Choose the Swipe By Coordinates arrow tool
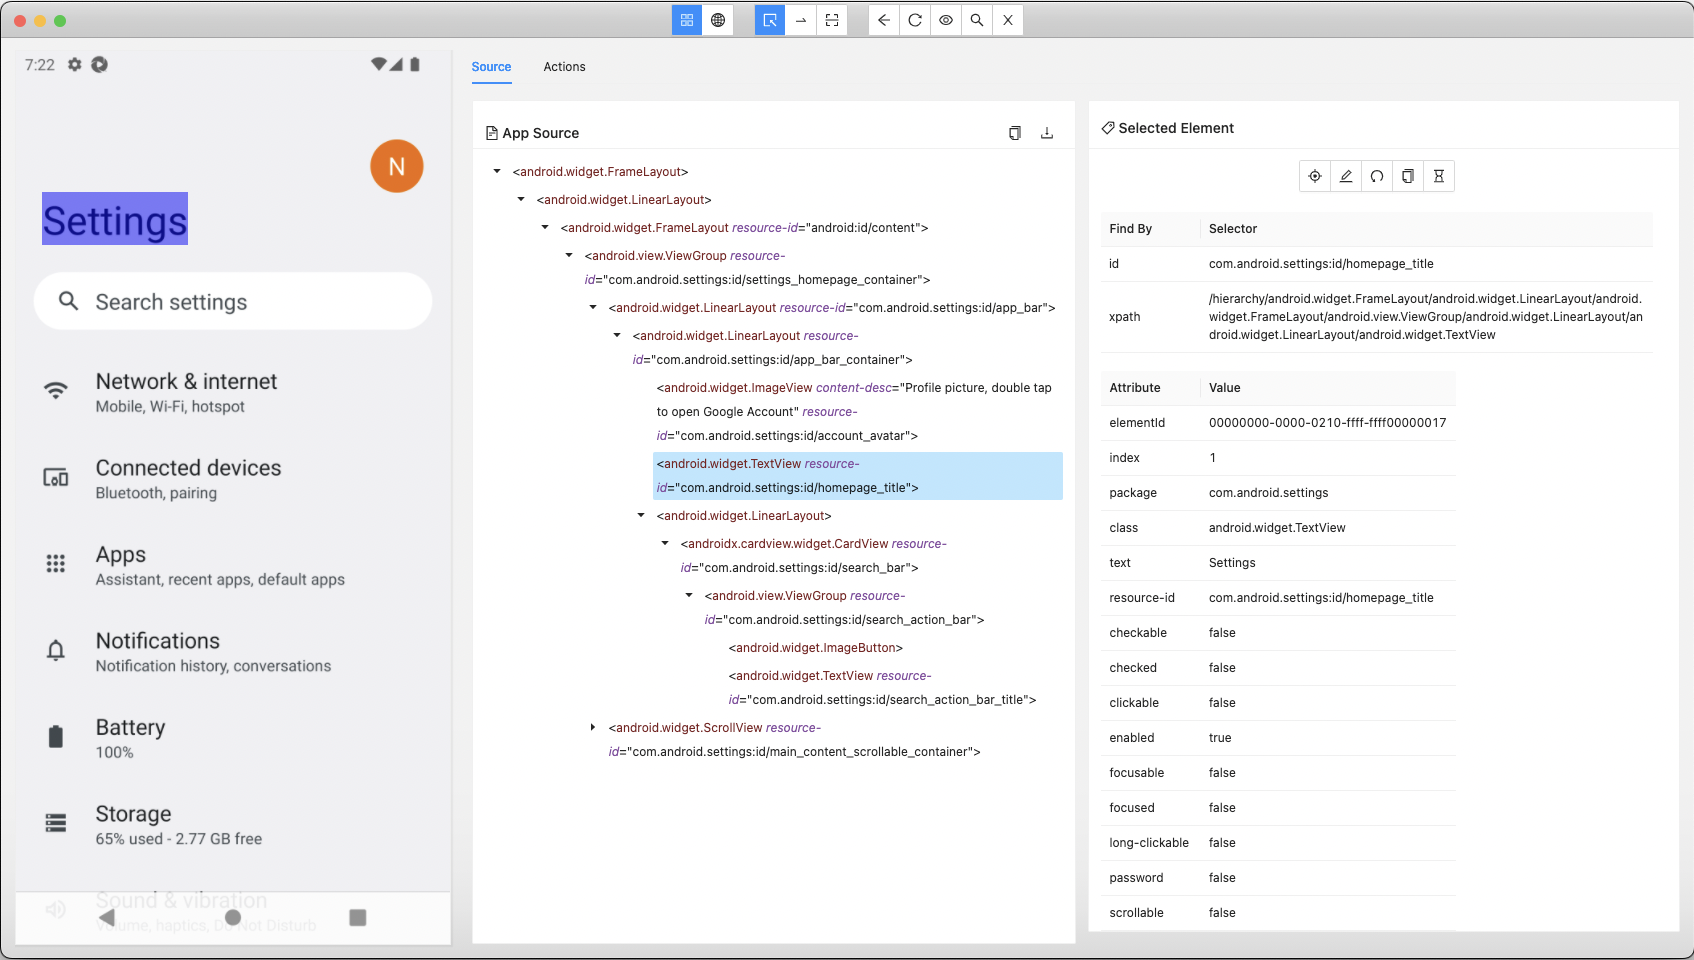Image resolution: width=1694 pixels, height=960 pixels. click(801, 20)
